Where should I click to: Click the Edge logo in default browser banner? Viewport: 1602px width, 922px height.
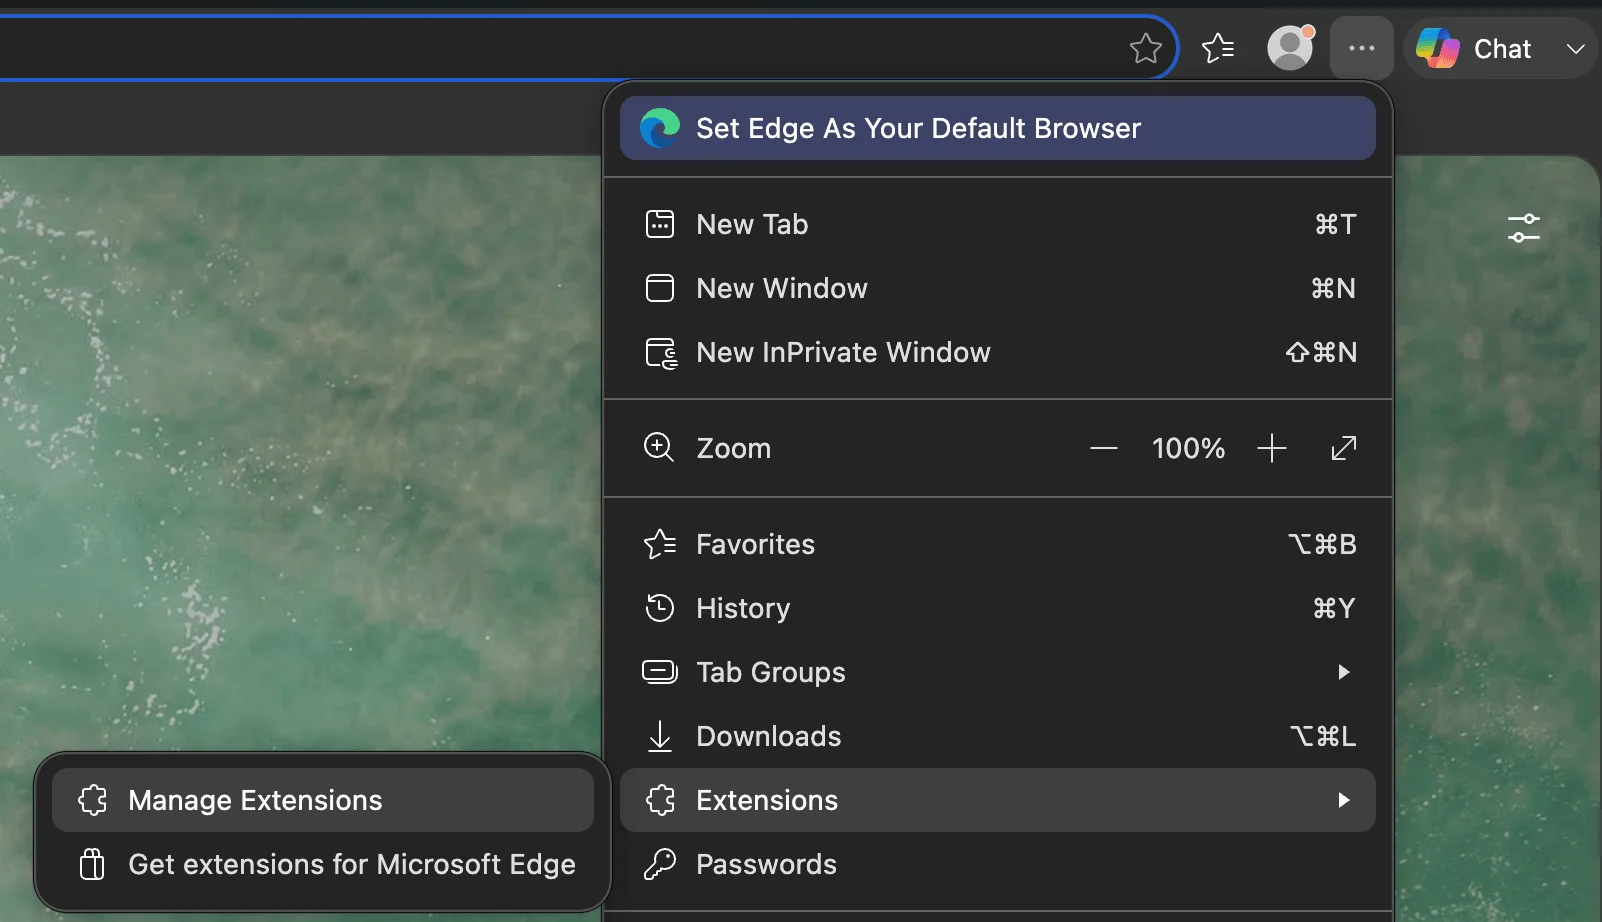[x=660, y=128]
